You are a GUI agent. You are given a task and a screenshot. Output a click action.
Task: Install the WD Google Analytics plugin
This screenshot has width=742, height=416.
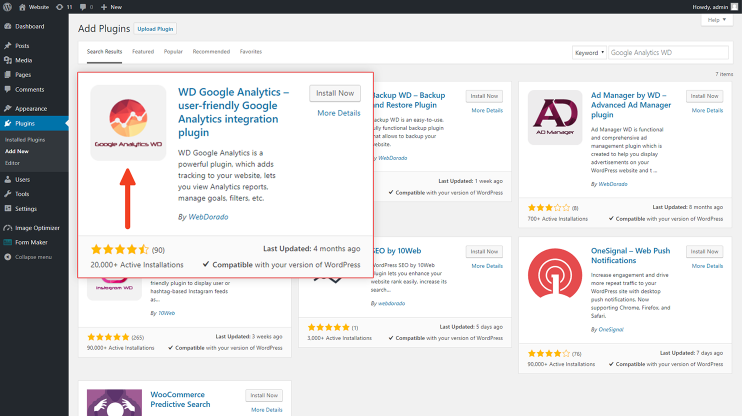click(335, 93)
